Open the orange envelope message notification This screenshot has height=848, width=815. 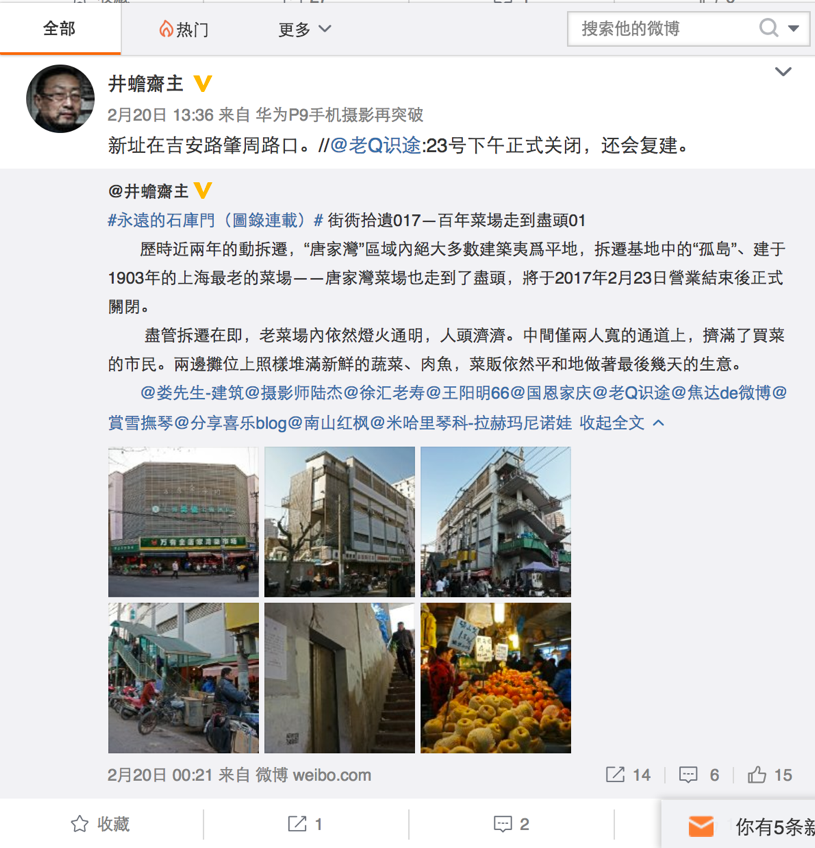[701, 826]
